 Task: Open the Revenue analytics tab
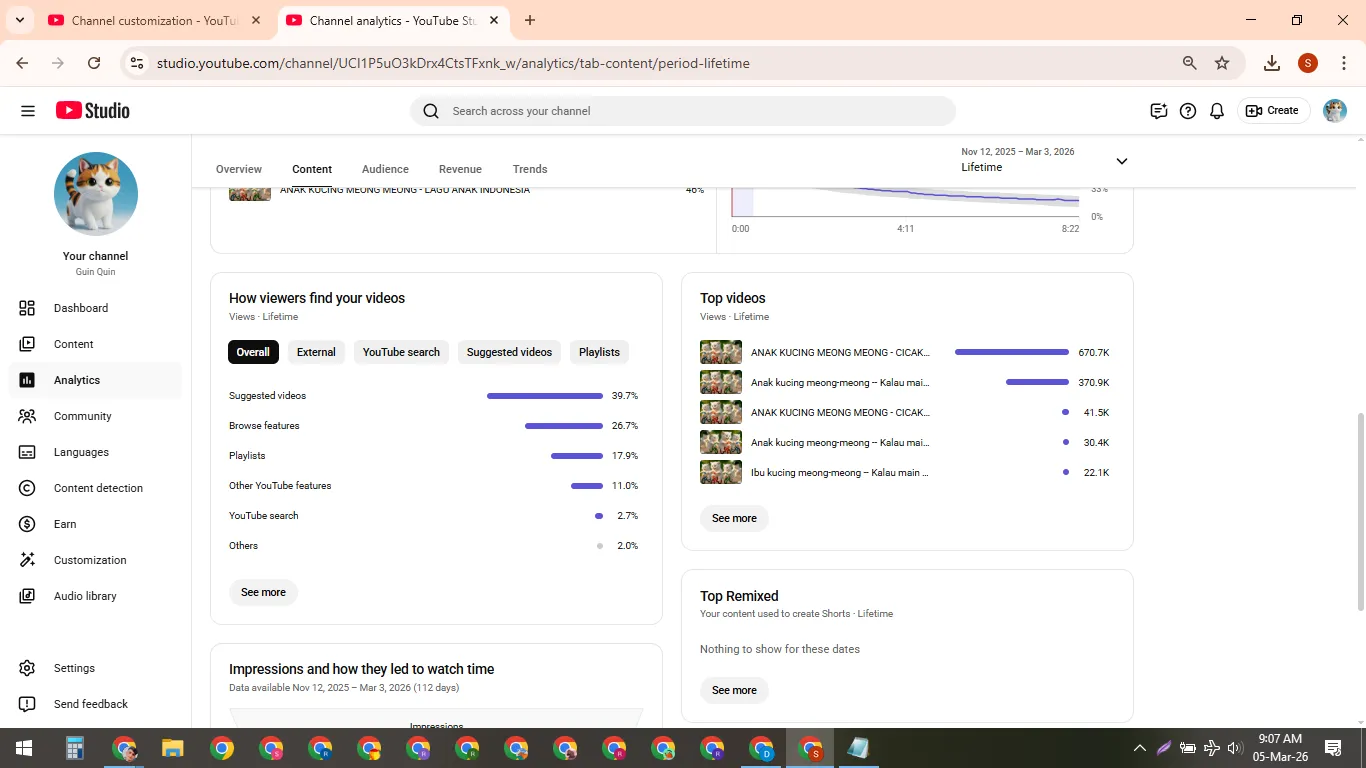pos(460,169)
